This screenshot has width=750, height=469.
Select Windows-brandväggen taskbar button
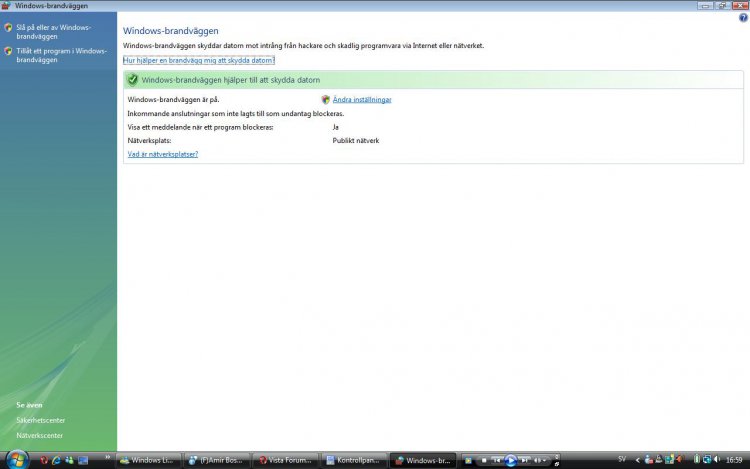pos(423,460)
